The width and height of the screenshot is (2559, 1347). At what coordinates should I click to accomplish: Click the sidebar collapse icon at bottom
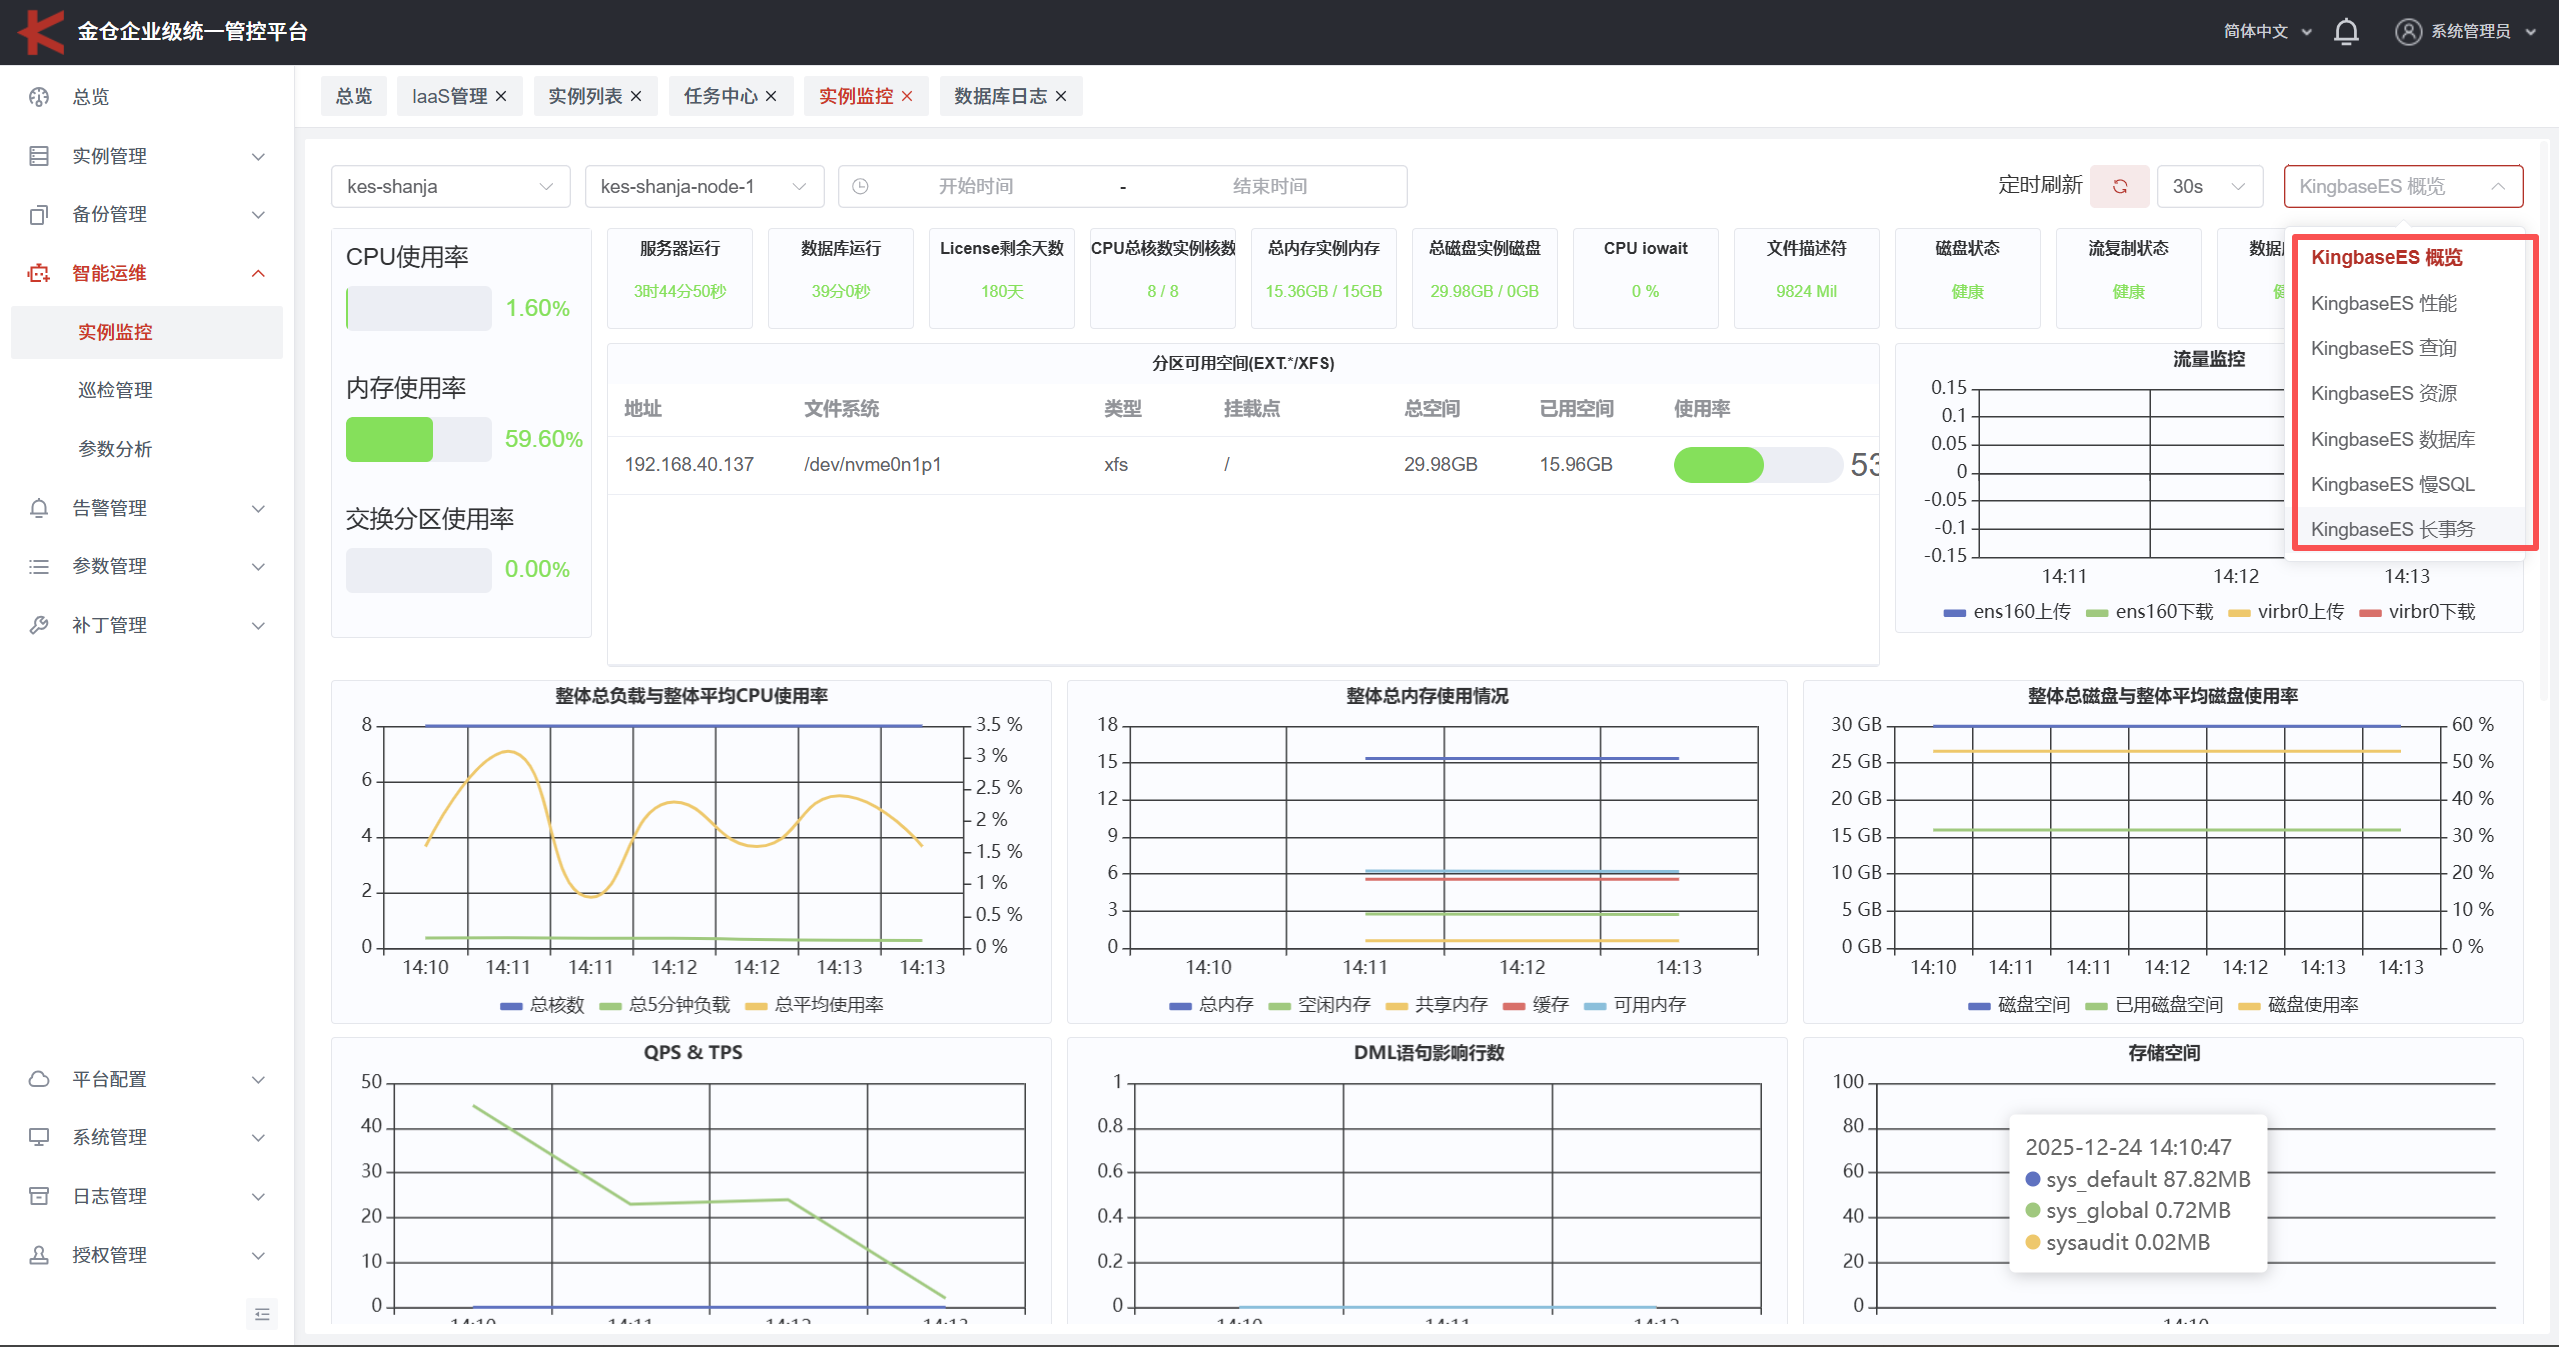tap(261, 1314)
